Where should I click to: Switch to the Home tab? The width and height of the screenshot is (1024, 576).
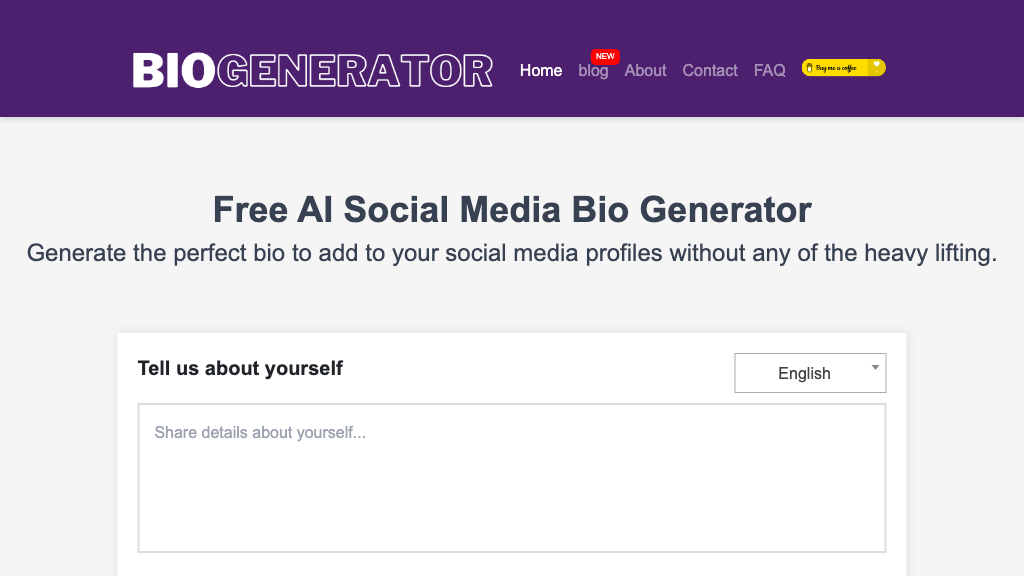coord(540,70)
